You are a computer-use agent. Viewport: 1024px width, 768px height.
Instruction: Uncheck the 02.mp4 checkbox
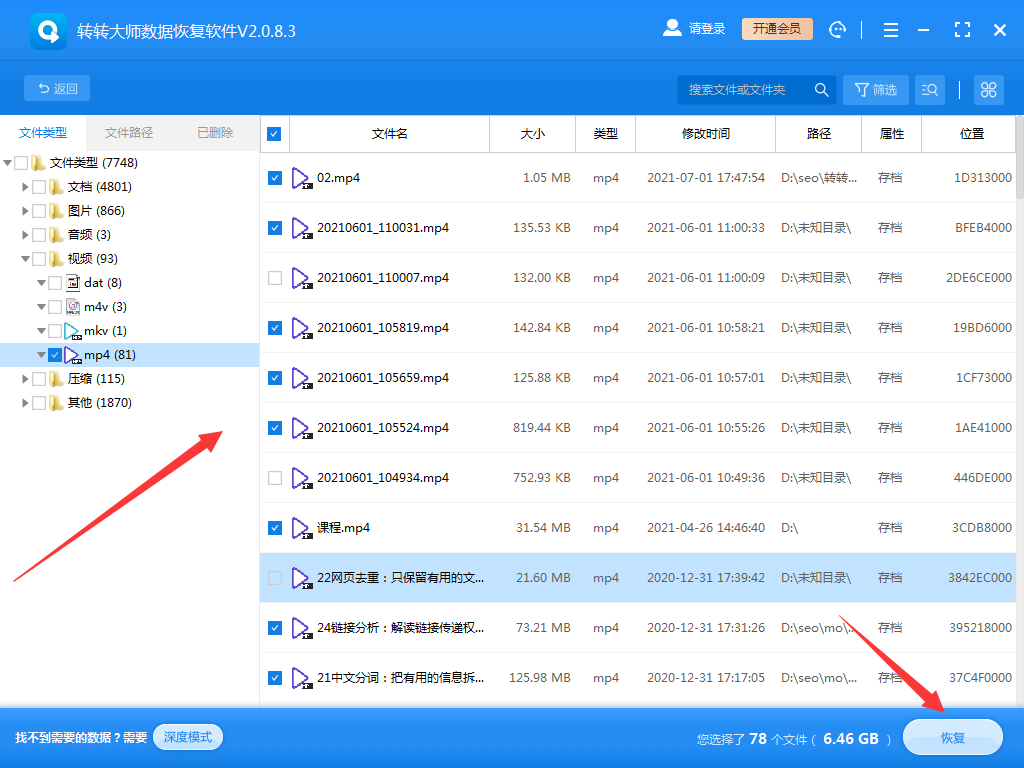click(275, 178)
